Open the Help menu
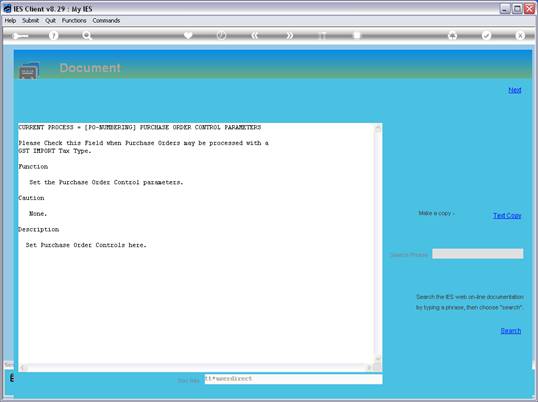The width and height of the screenshot is (538, 402). (10, 21)
